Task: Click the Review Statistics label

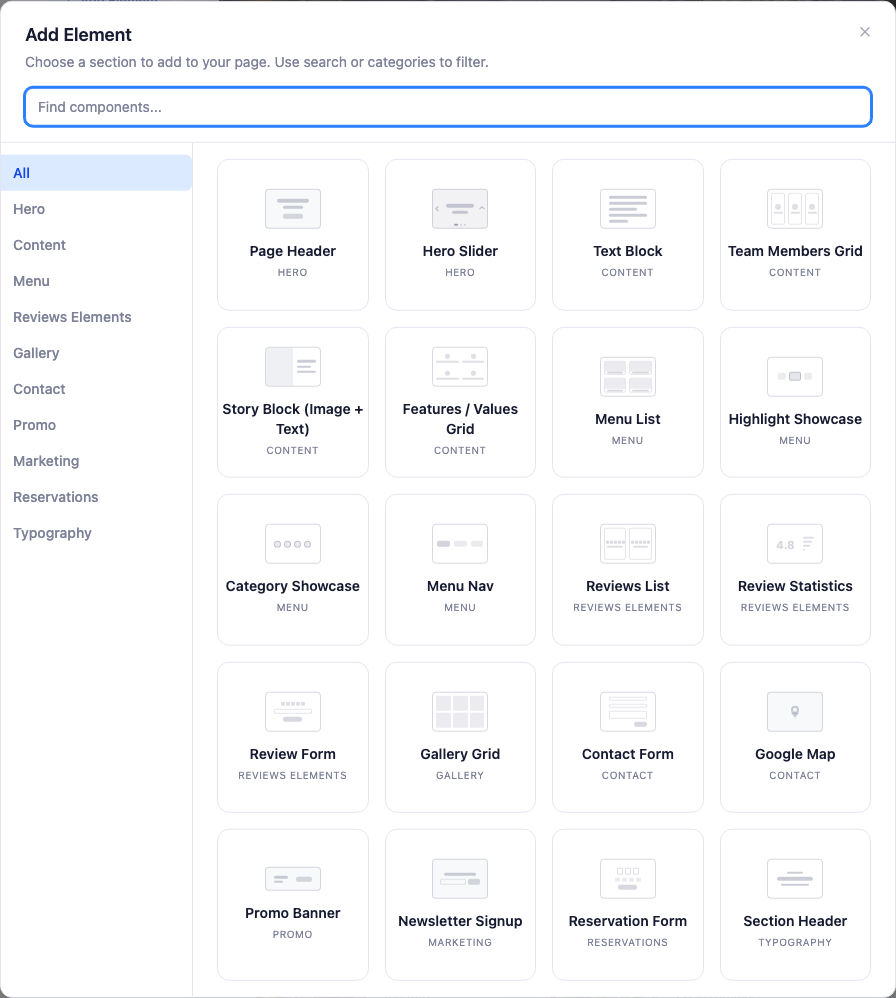Action: 795,586
